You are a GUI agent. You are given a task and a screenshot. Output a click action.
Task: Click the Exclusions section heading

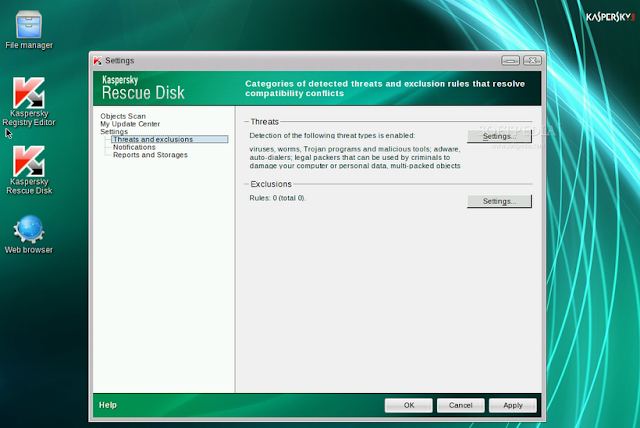click(x=271, y=184)
